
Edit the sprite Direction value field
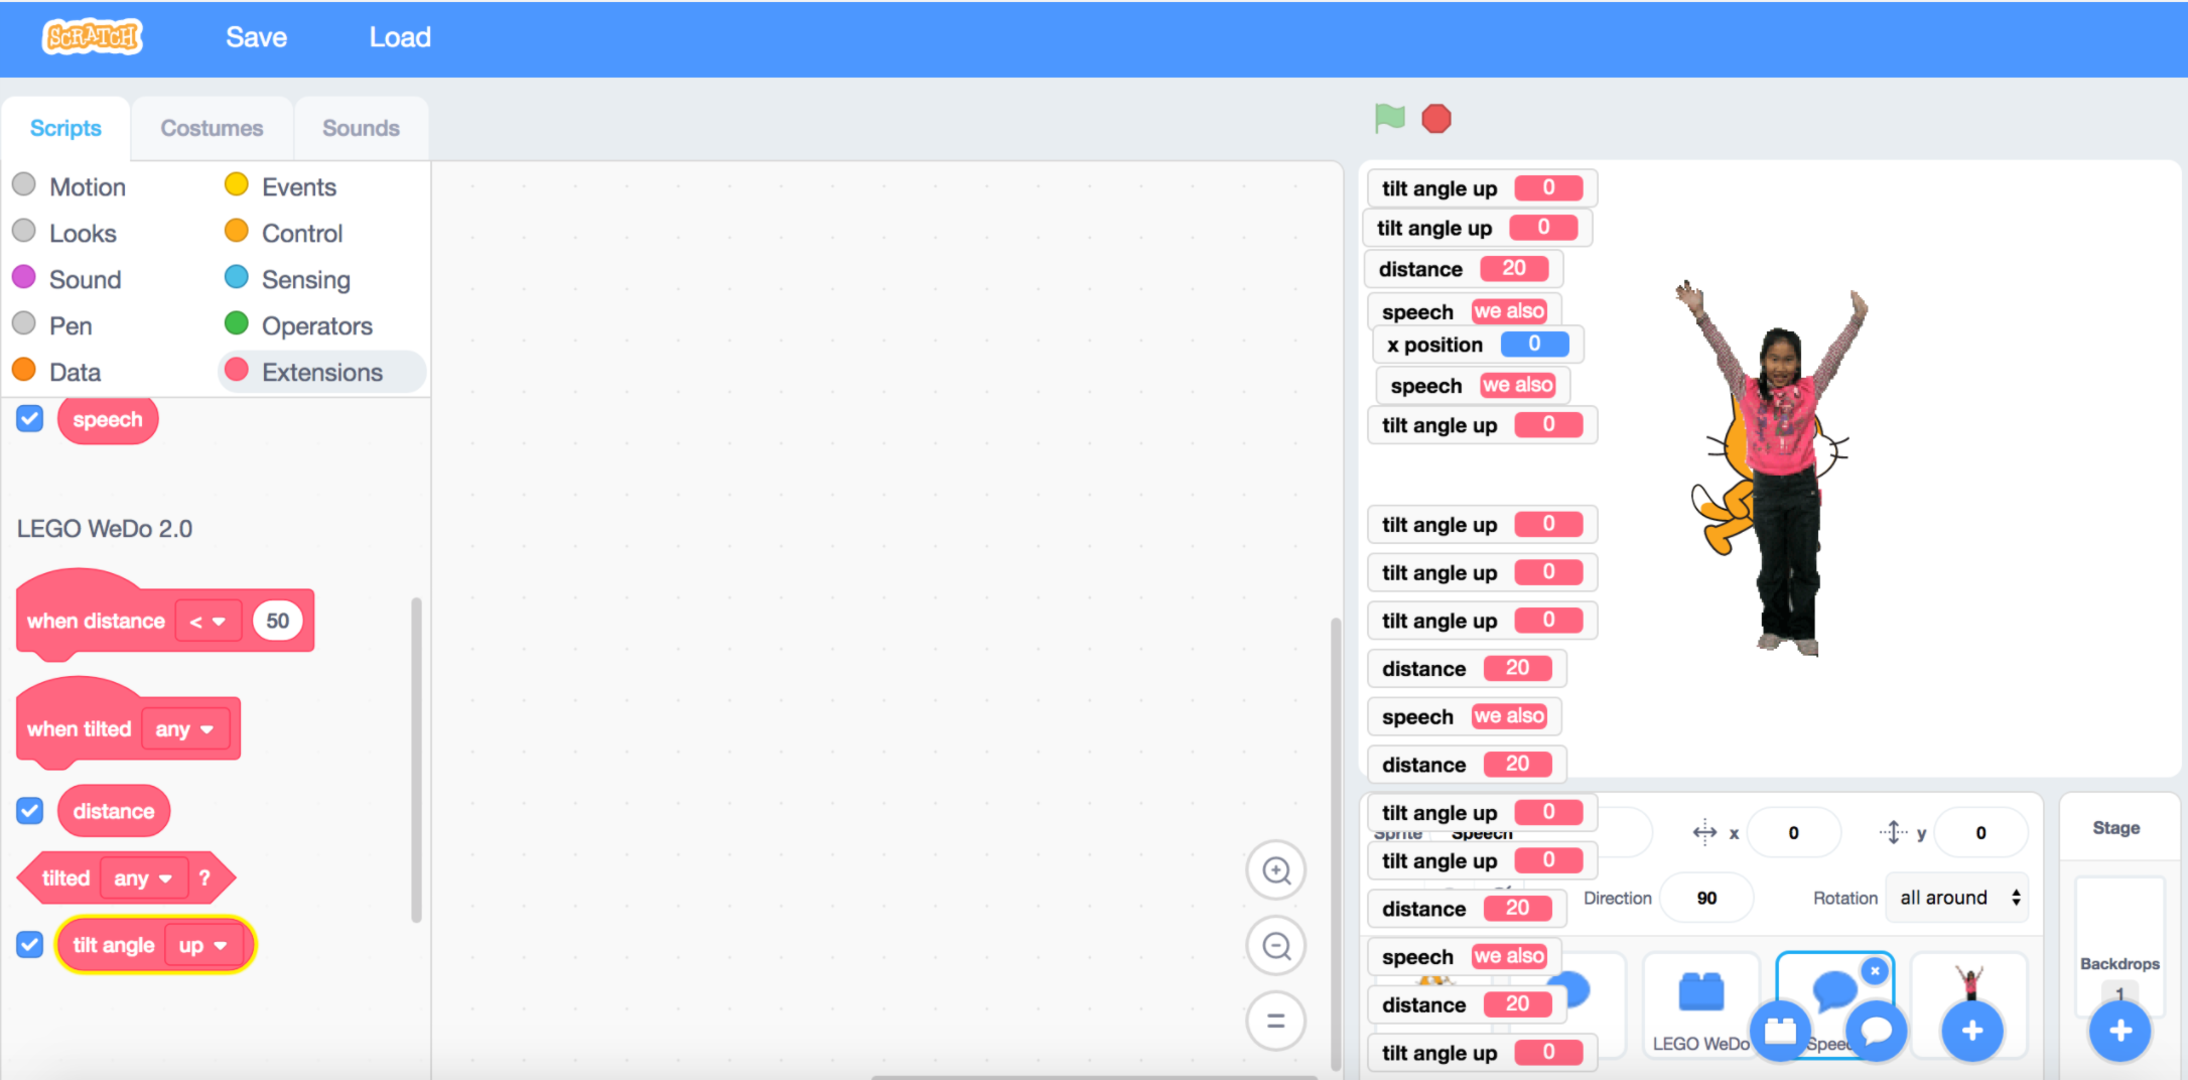click(x=1706, y=897)
